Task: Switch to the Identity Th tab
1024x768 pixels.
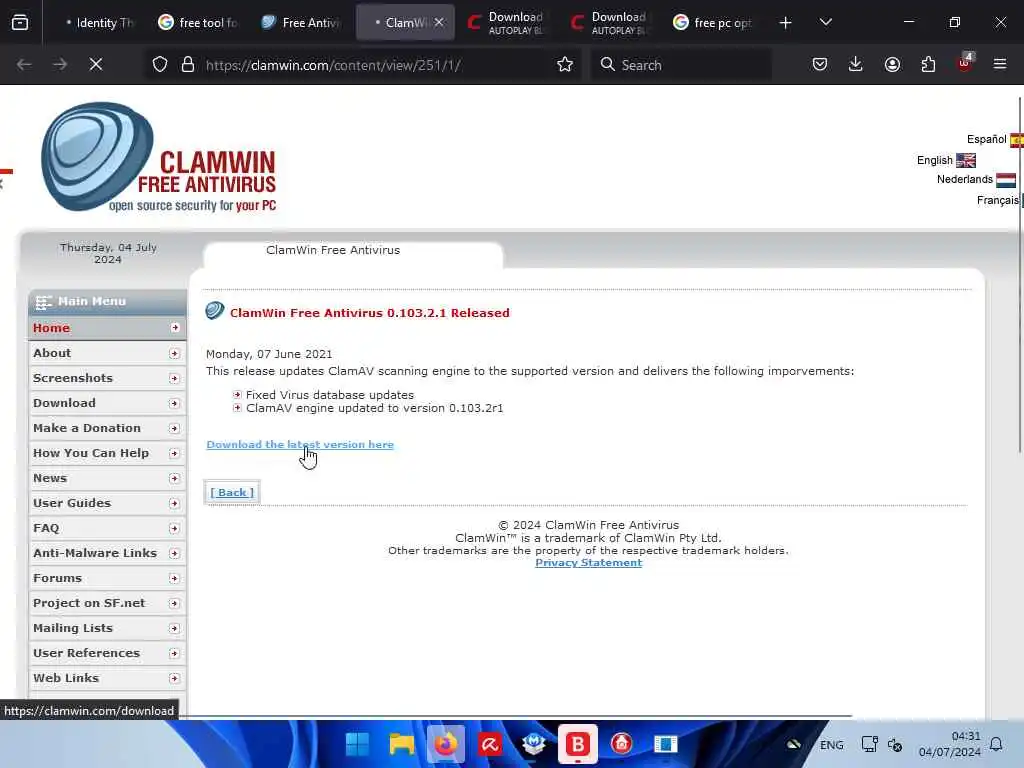Action: pyautogui.click(x=99, y=23)
